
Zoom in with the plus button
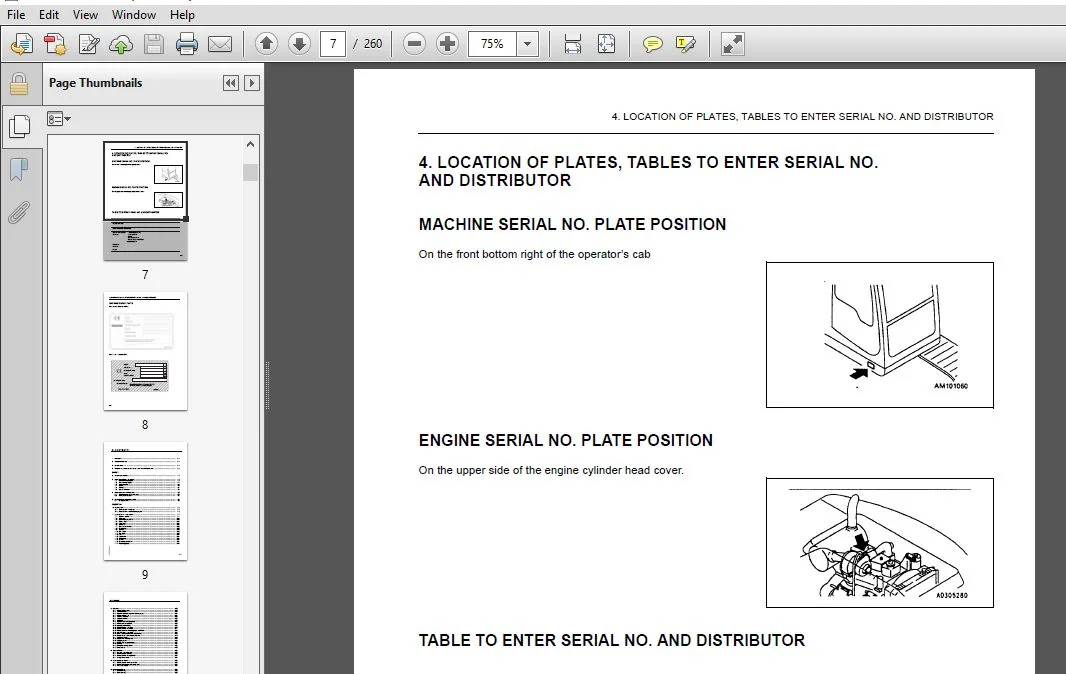point(447,44)
